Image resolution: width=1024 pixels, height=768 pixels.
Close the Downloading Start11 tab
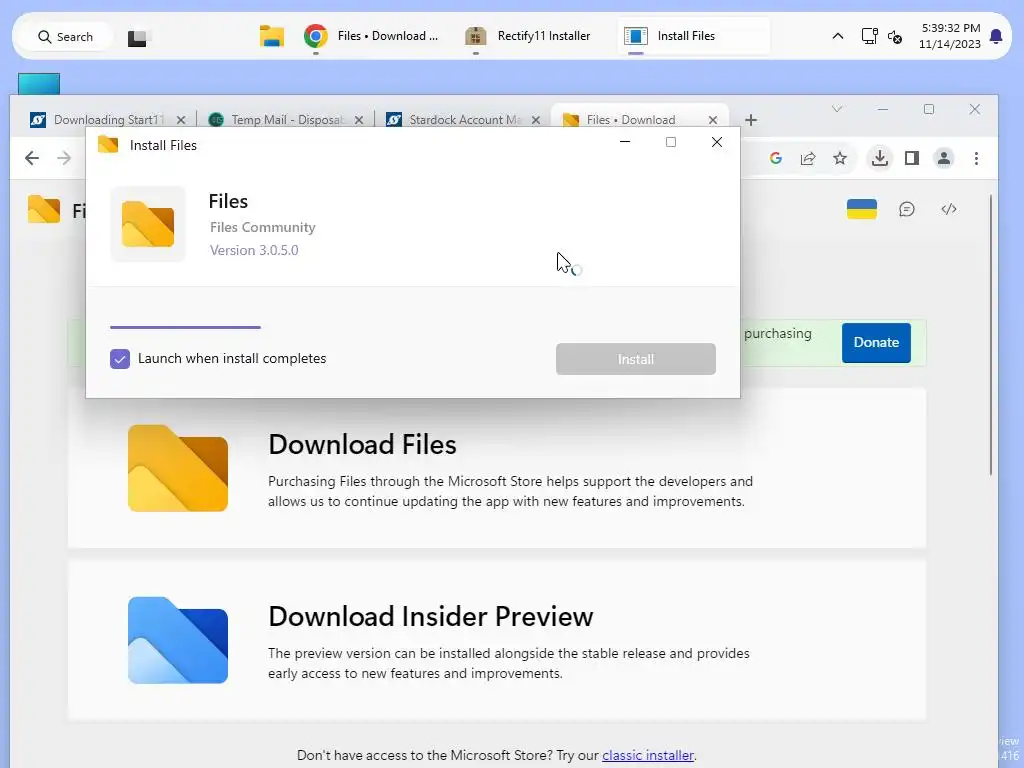tap(181, 120)
